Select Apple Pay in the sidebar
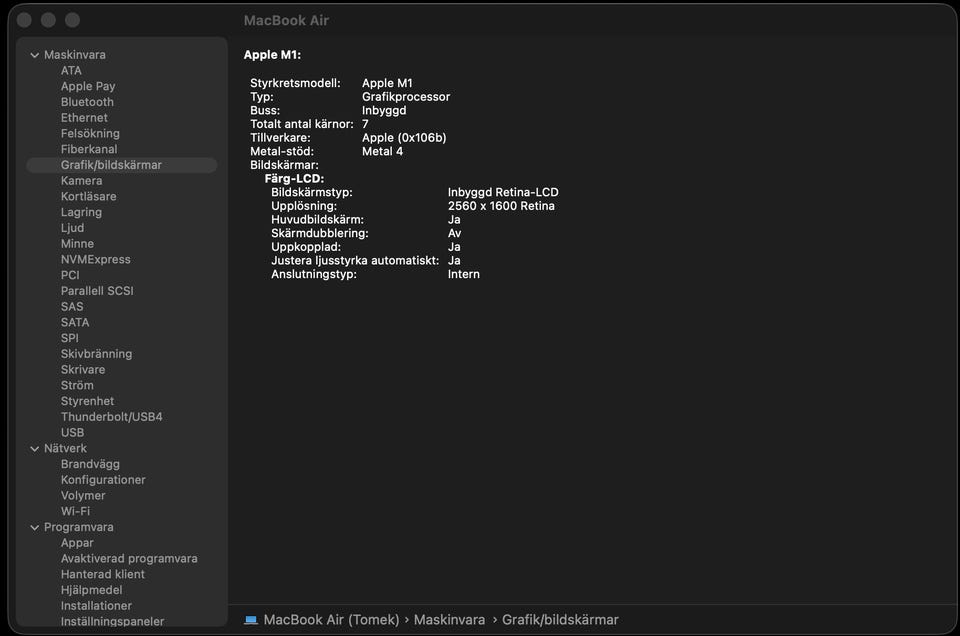 coord(88,86)
